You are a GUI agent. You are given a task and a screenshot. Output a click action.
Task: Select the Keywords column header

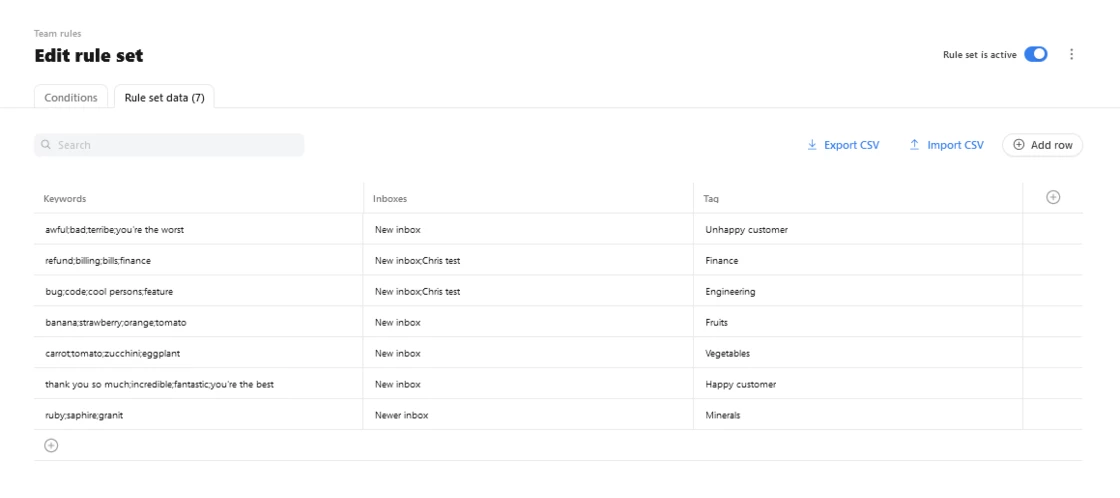click(65, 199)
